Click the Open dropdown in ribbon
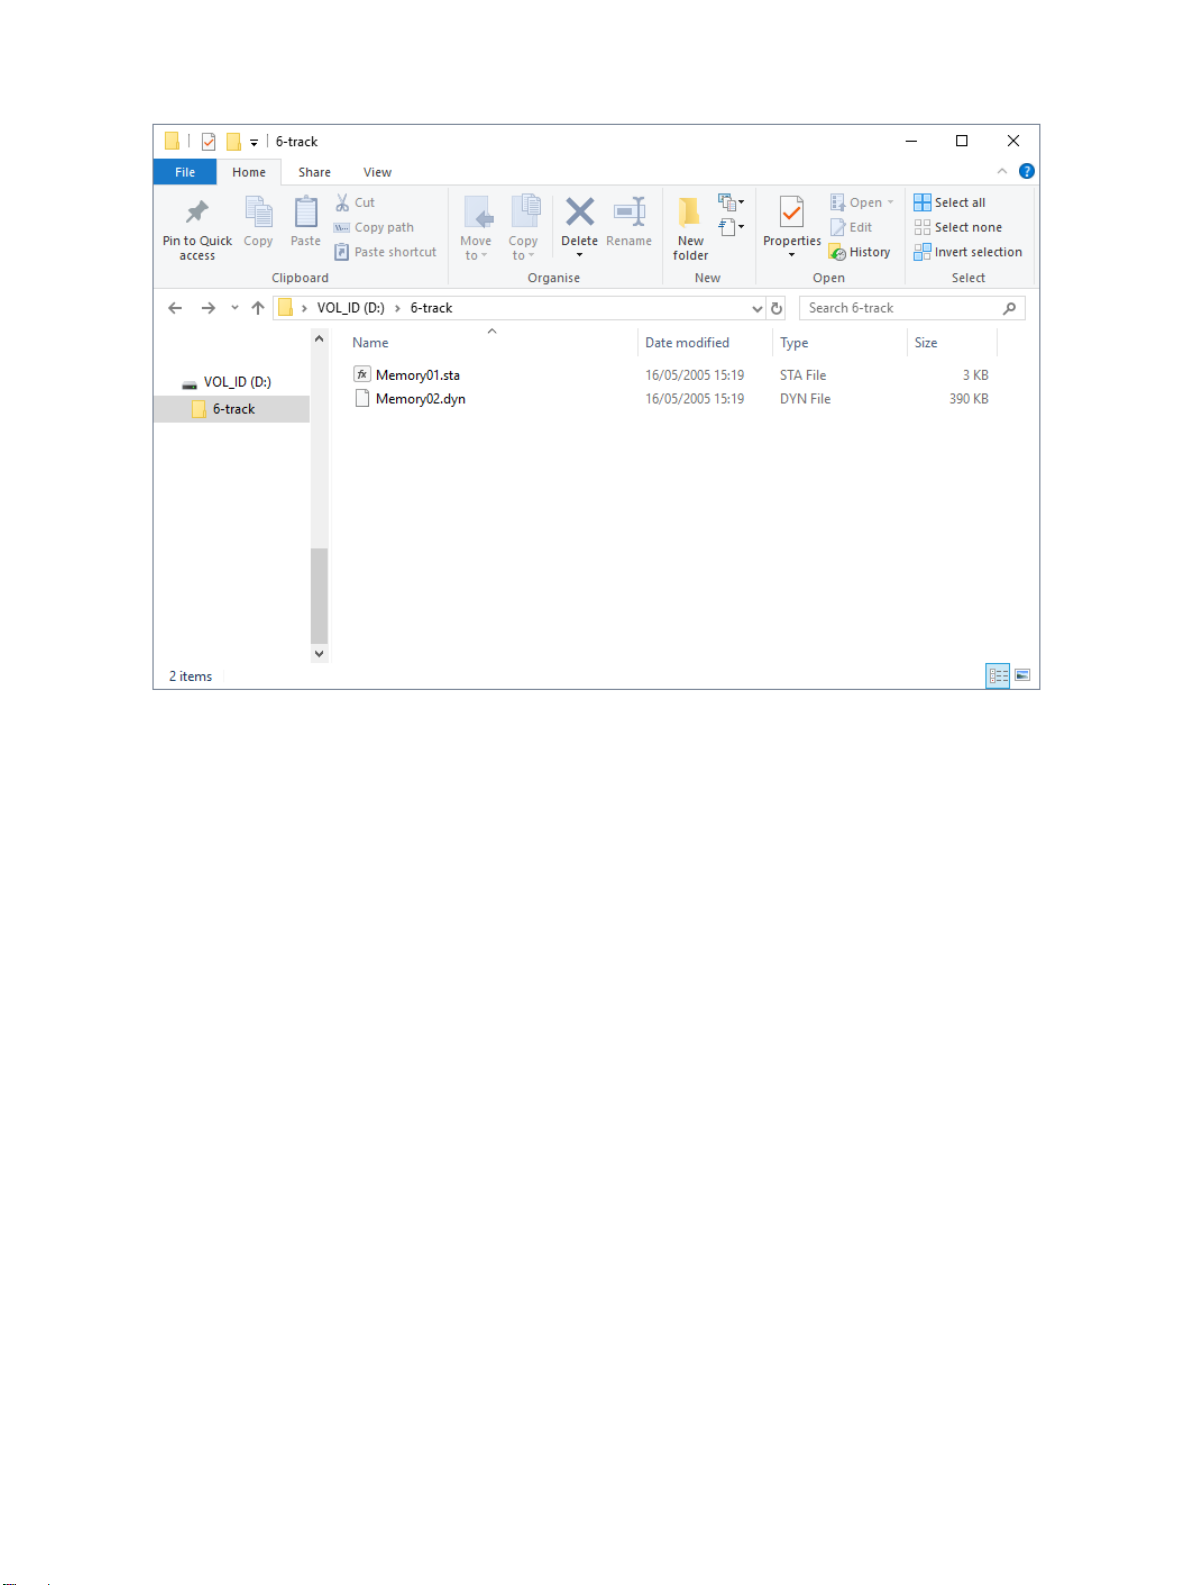This screenshot has width=1189, height=1585. [x=861, y=202]
